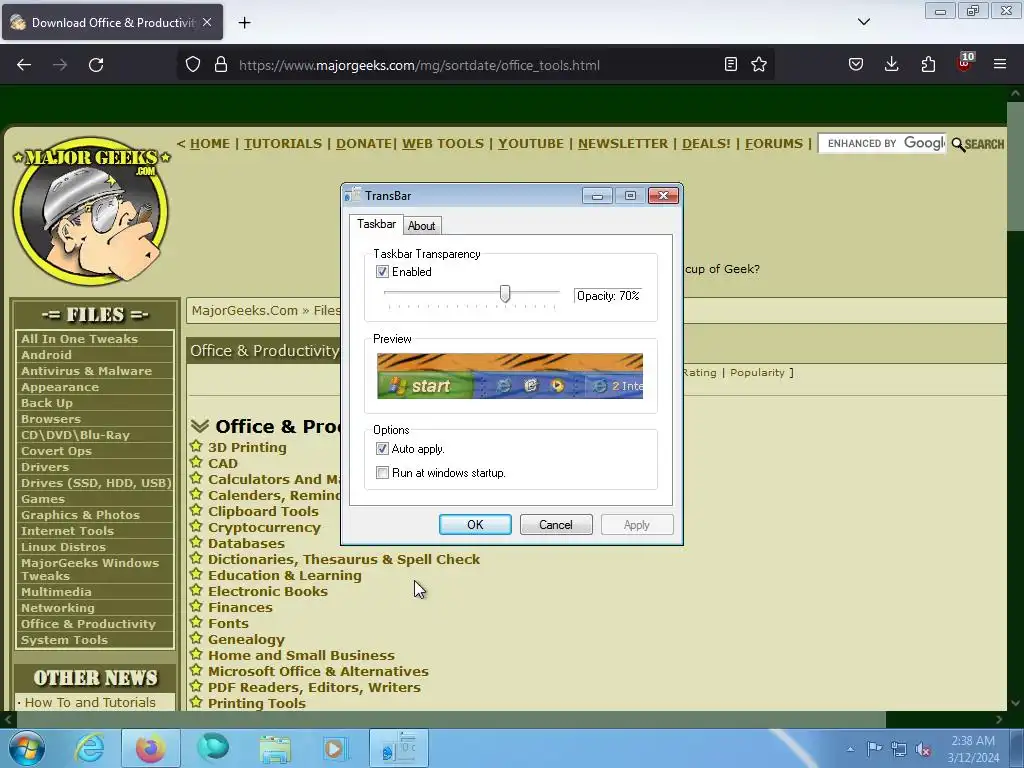Launch Internet Explorer from taskbar

89,748
